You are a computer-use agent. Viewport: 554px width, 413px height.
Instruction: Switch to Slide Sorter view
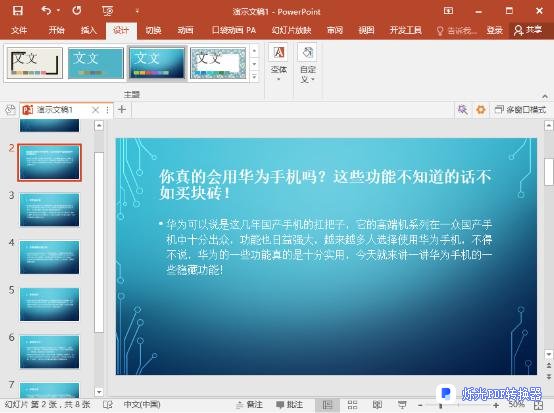[x=352, y=405]
